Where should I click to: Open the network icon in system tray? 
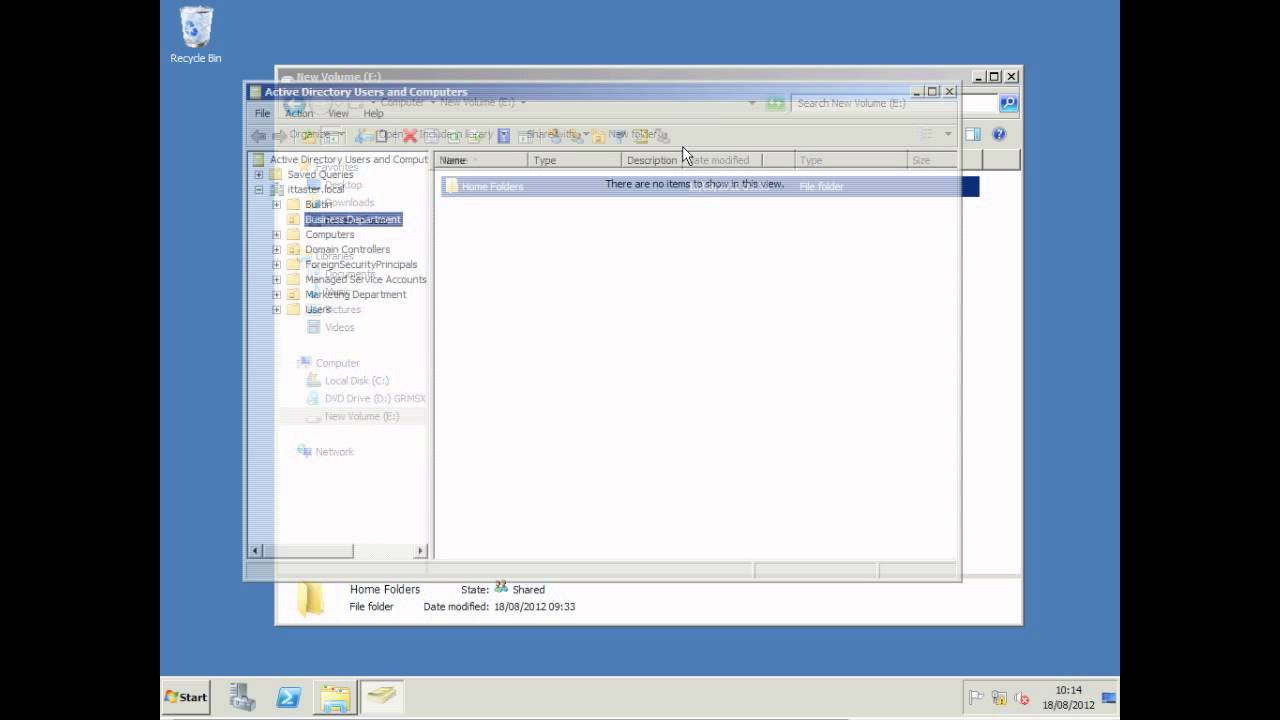(x=999, y=698)
